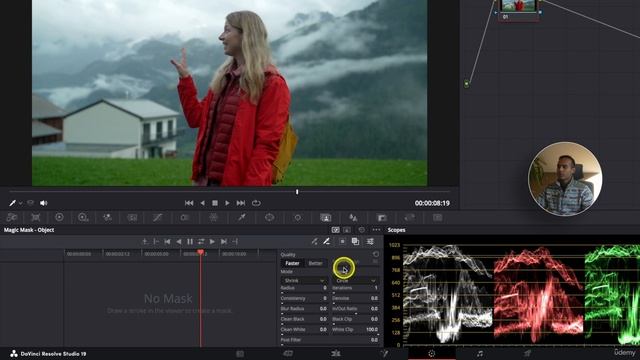The height and width of the screenshot is (360, 640).
Task: Open the 3D palette icon
Action: 438,218
